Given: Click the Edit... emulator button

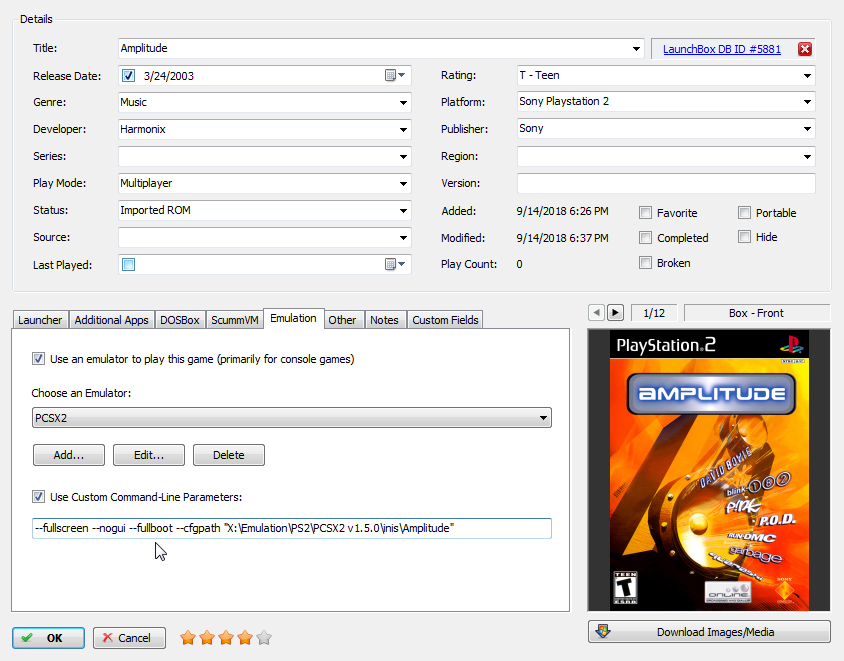Looking at the screenshot, I should [x=149, y=455].
